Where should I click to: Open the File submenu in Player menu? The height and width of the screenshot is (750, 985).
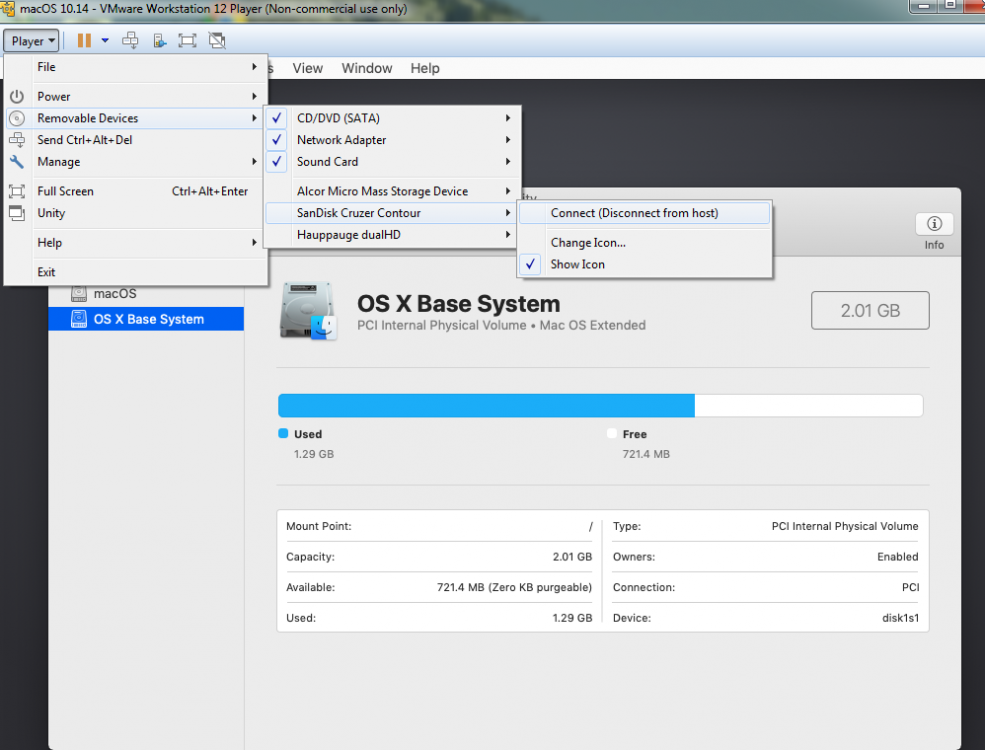click(136, 67)
